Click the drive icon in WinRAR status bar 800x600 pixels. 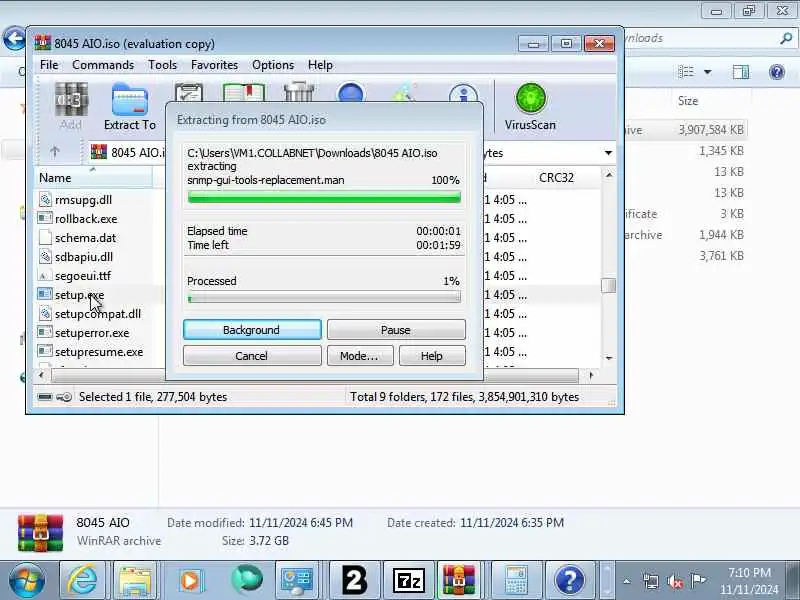[45, 397]
